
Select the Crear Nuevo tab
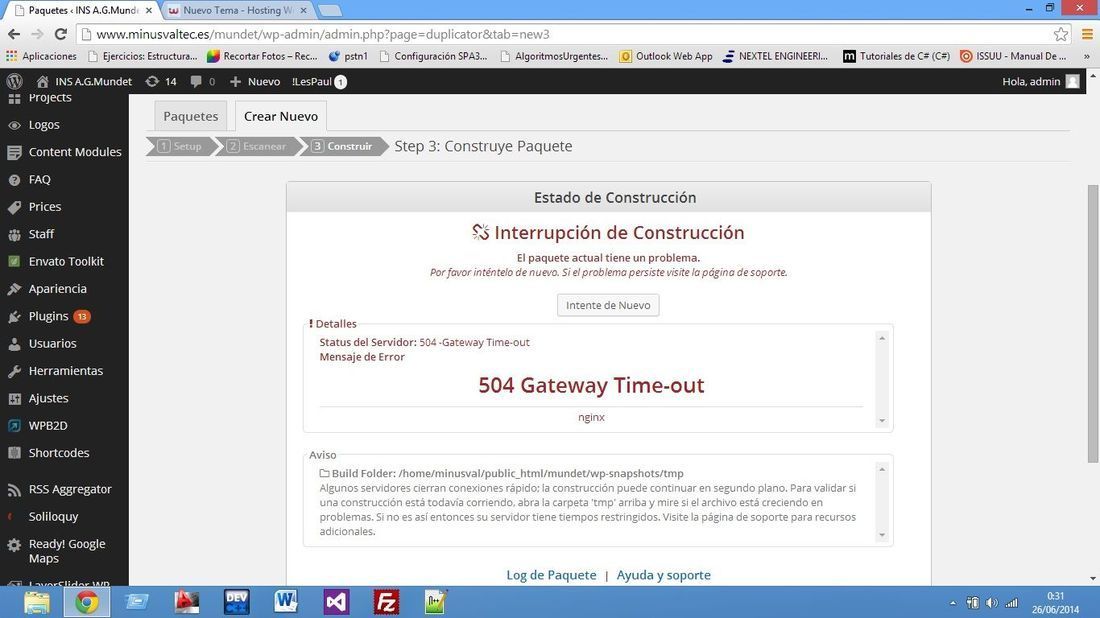click(x=281, y=116)
